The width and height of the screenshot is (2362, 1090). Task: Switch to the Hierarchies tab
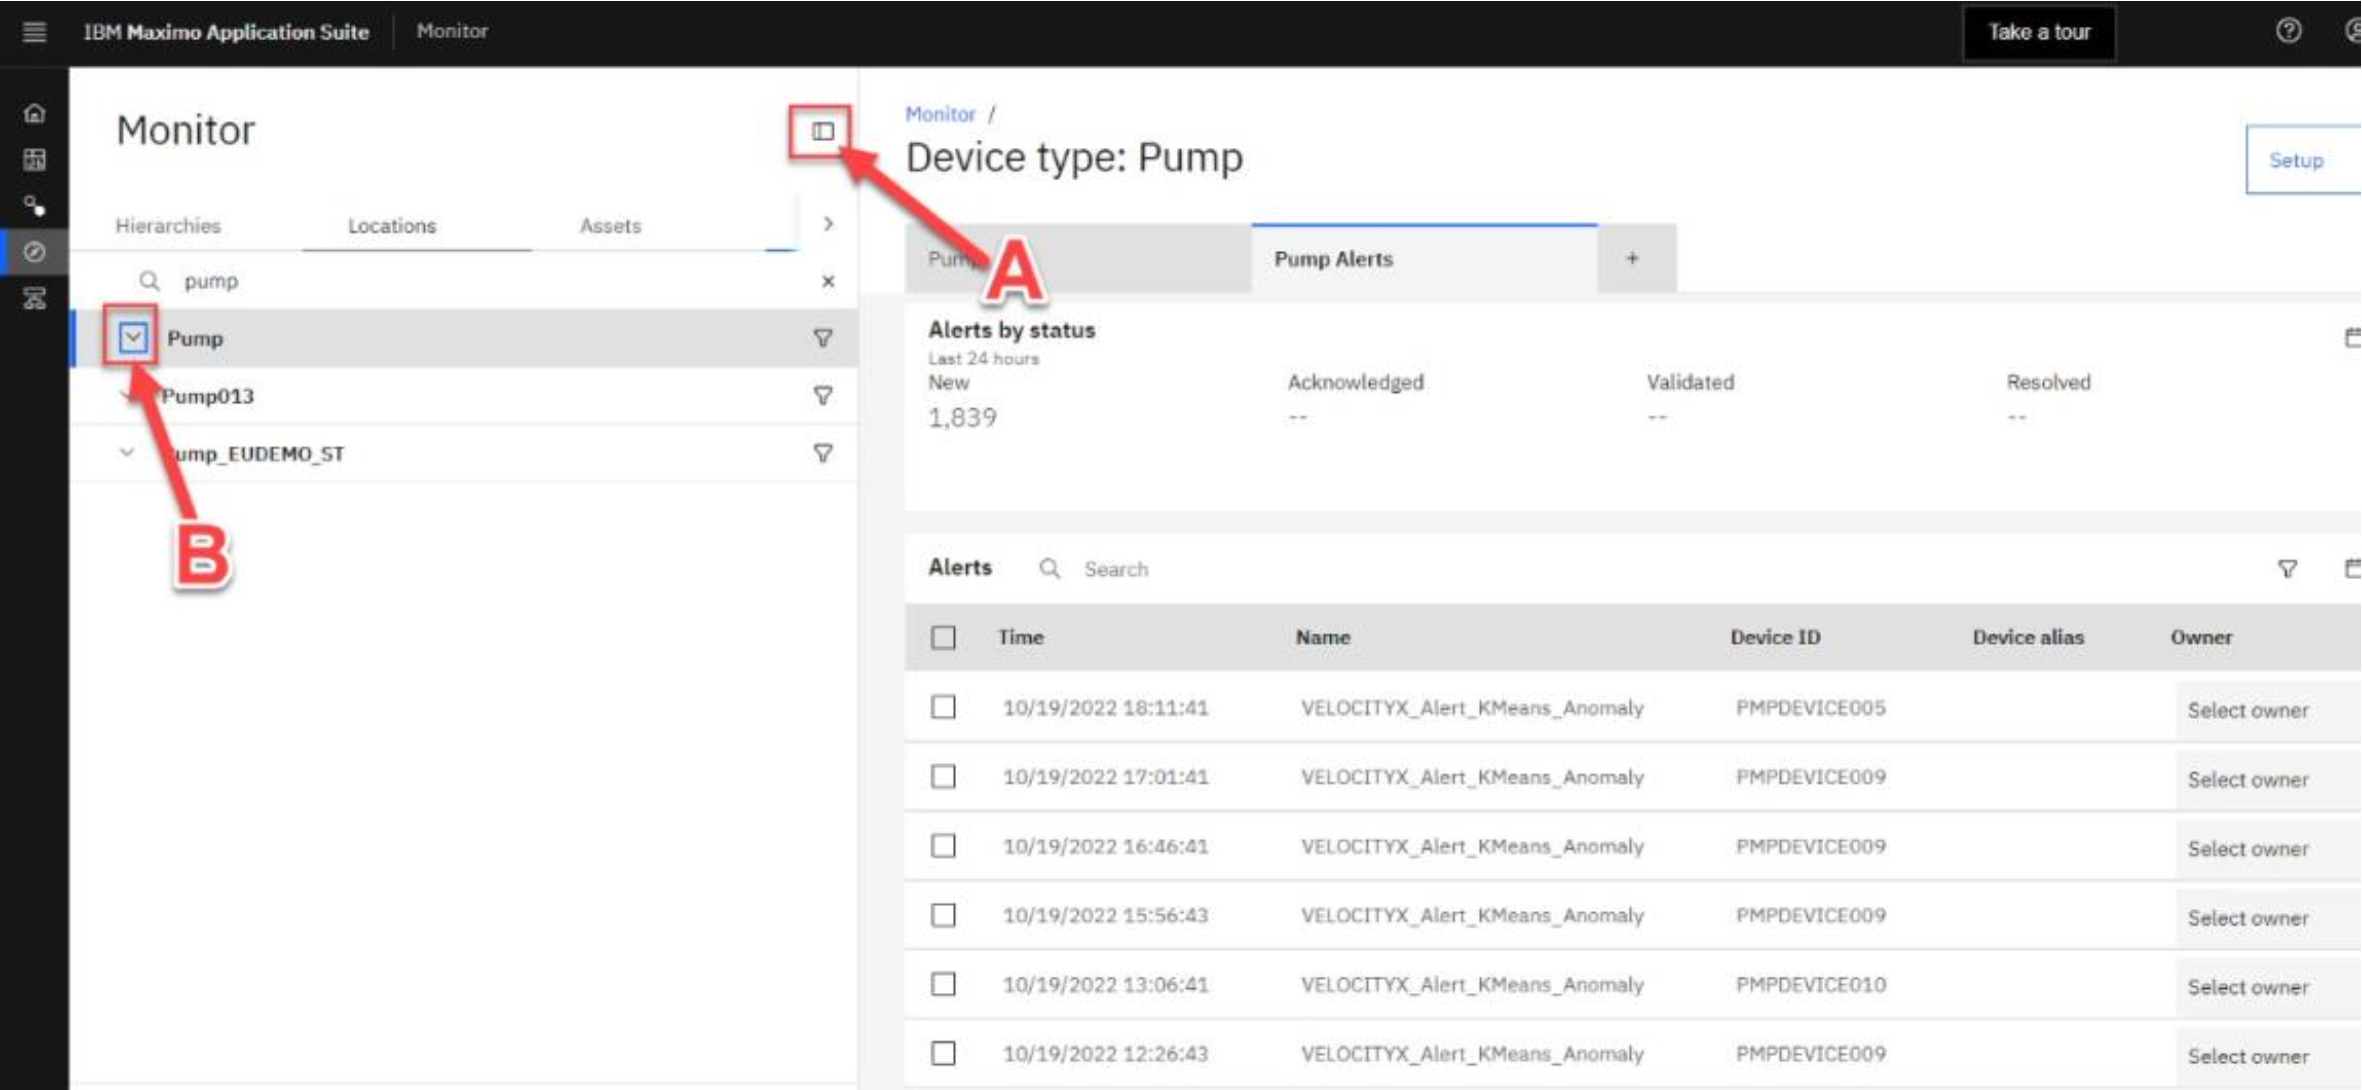[x=168, y=226]
